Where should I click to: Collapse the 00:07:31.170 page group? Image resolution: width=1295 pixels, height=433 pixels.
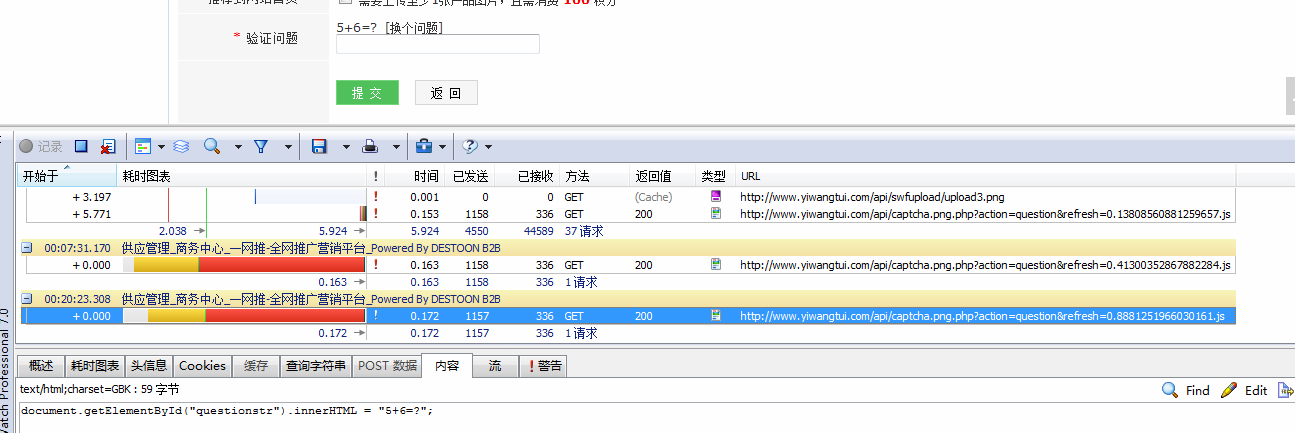click(x=27, y=248)
